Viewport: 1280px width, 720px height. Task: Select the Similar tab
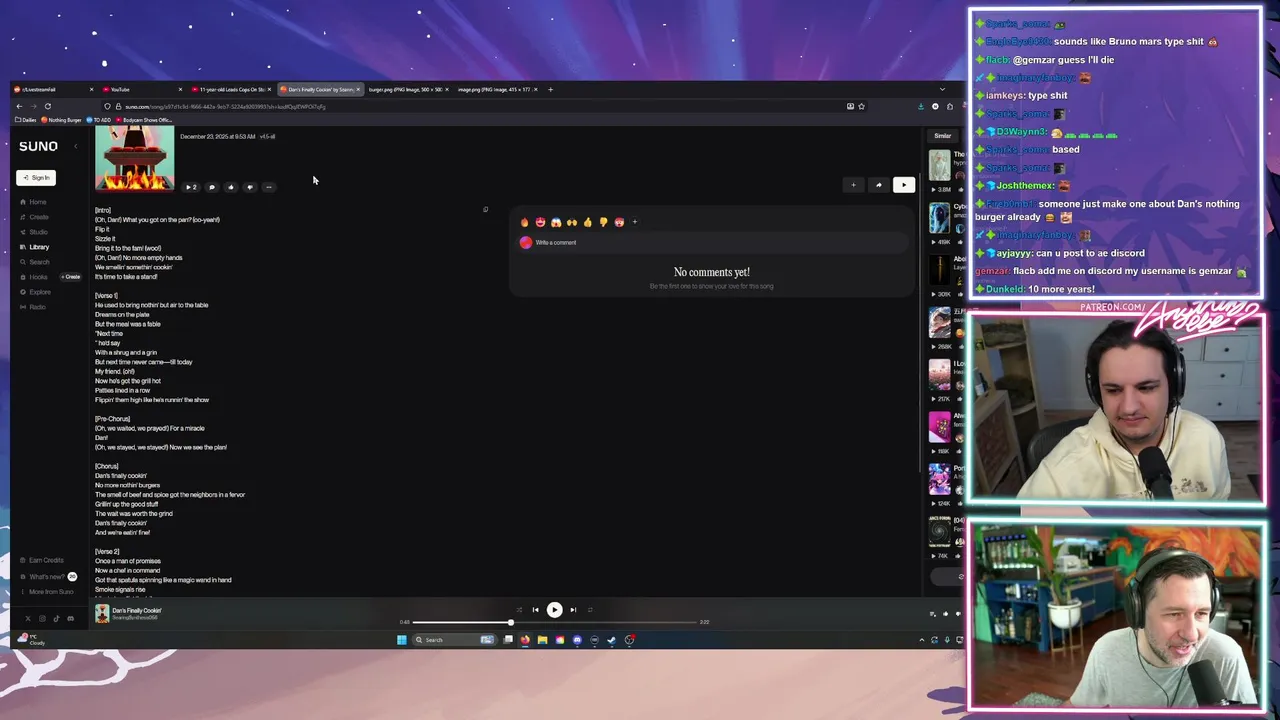tap(942, 136)
